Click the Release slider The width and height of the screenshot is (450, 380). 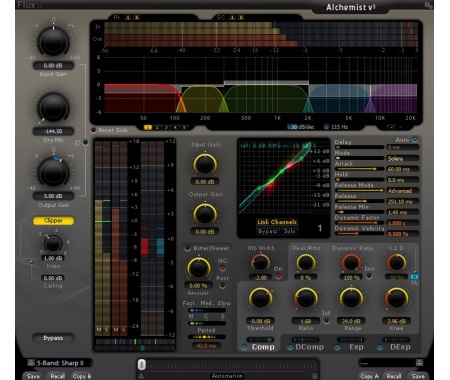tap(359, 201)
